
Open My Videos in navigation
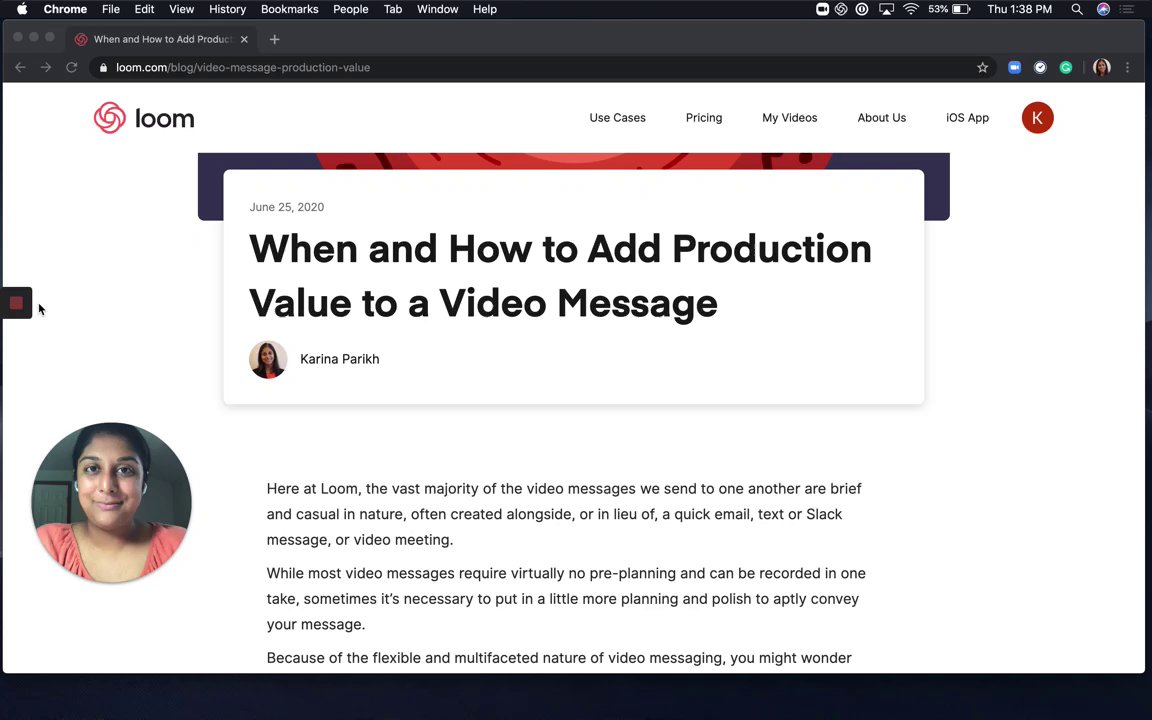pos(790,118)
